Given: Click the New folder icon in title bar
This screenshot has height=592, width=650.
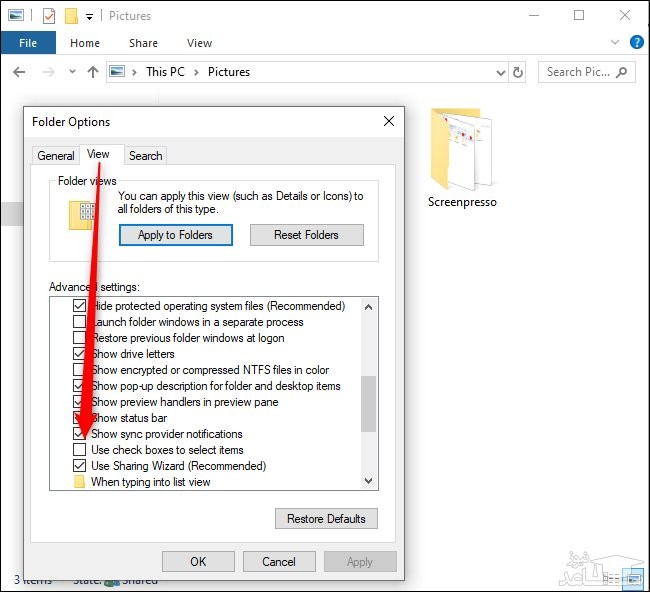Looking at the screenshot, I should (71, 16).
